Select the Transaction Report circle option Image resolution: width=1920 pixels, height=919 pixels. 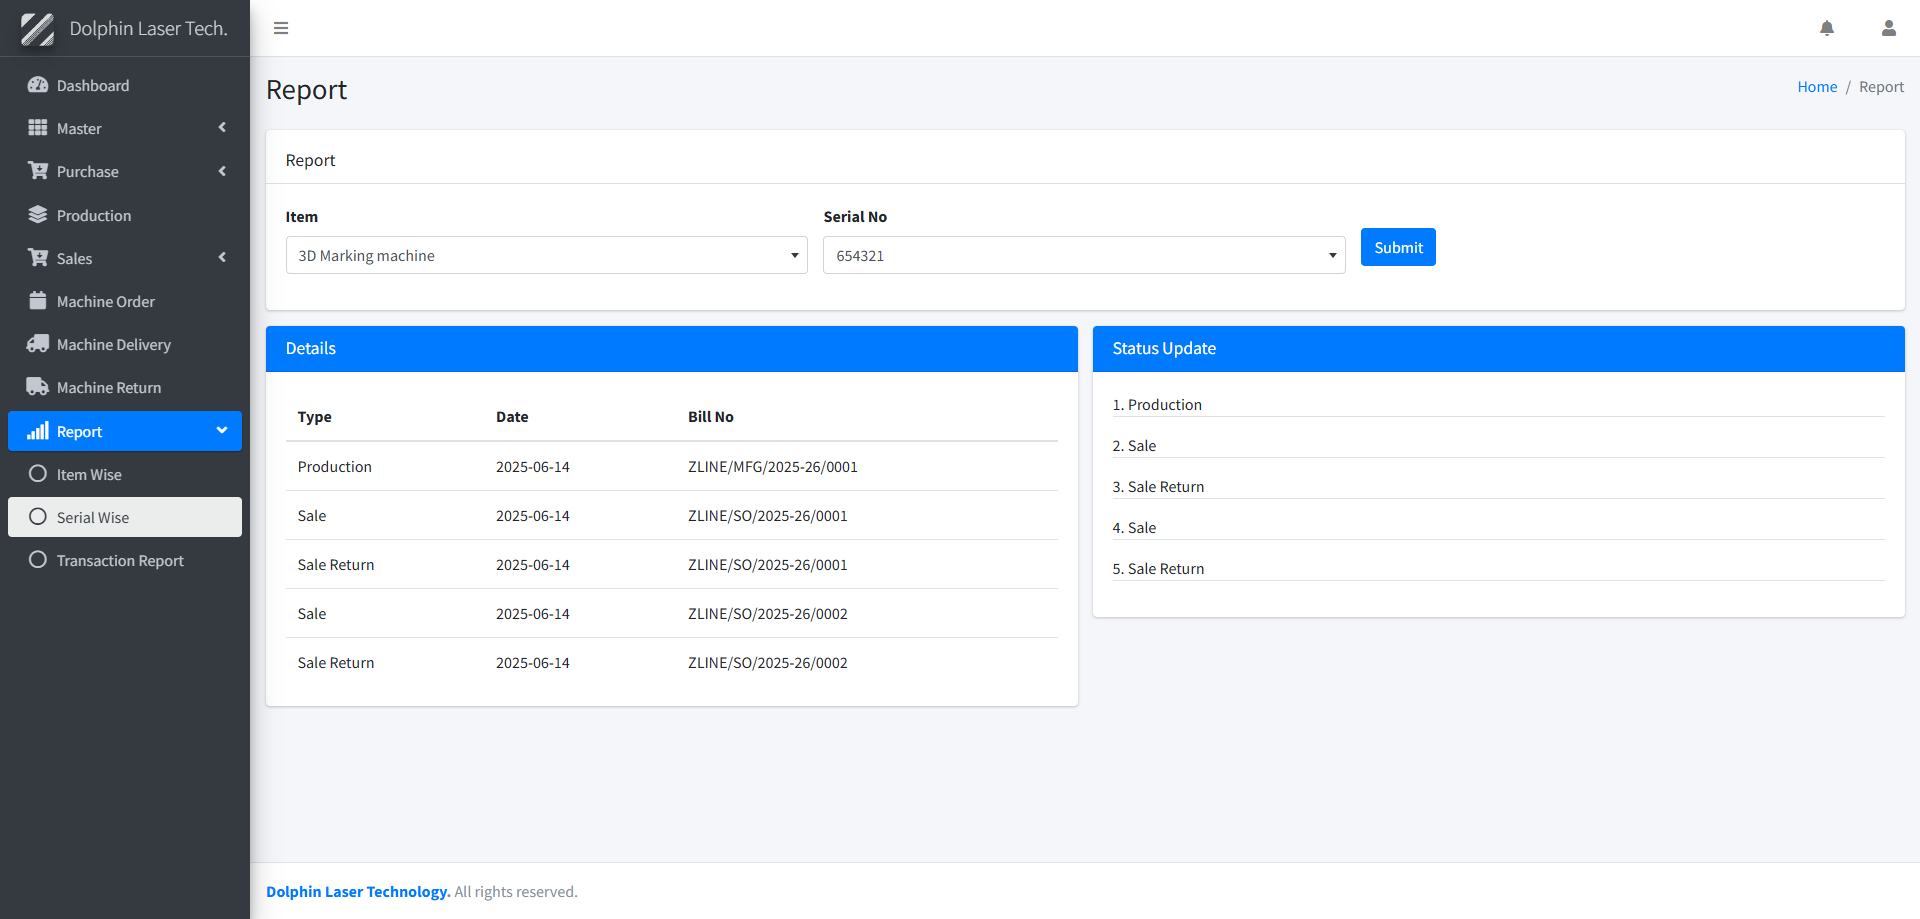38,560
